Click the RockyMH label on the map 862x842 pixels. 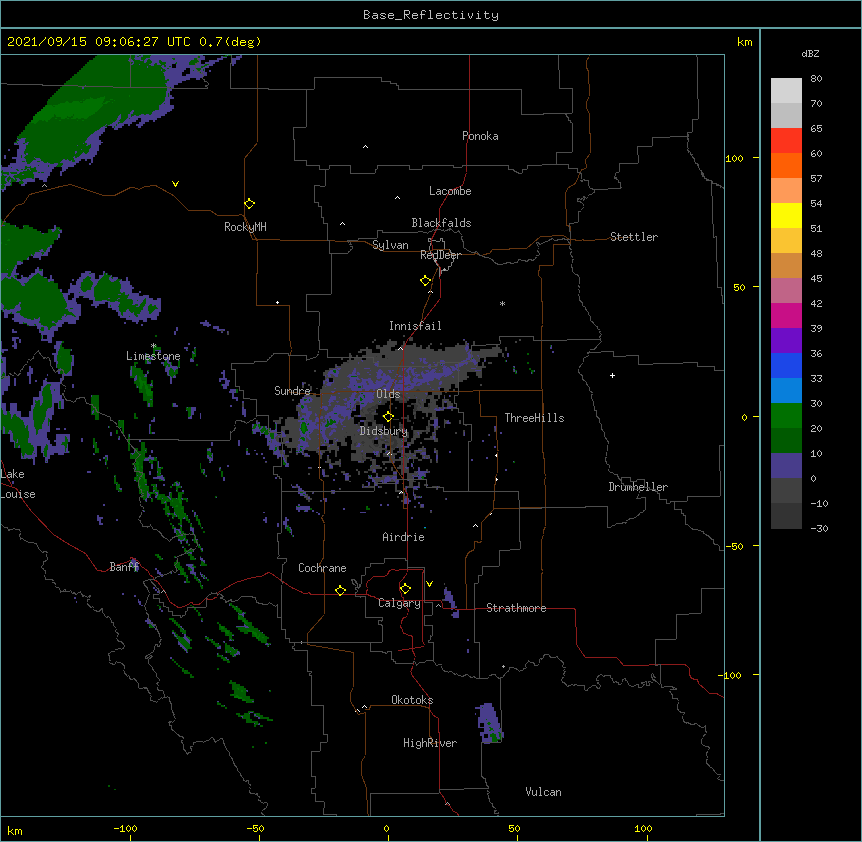click(x=245, y=227)
